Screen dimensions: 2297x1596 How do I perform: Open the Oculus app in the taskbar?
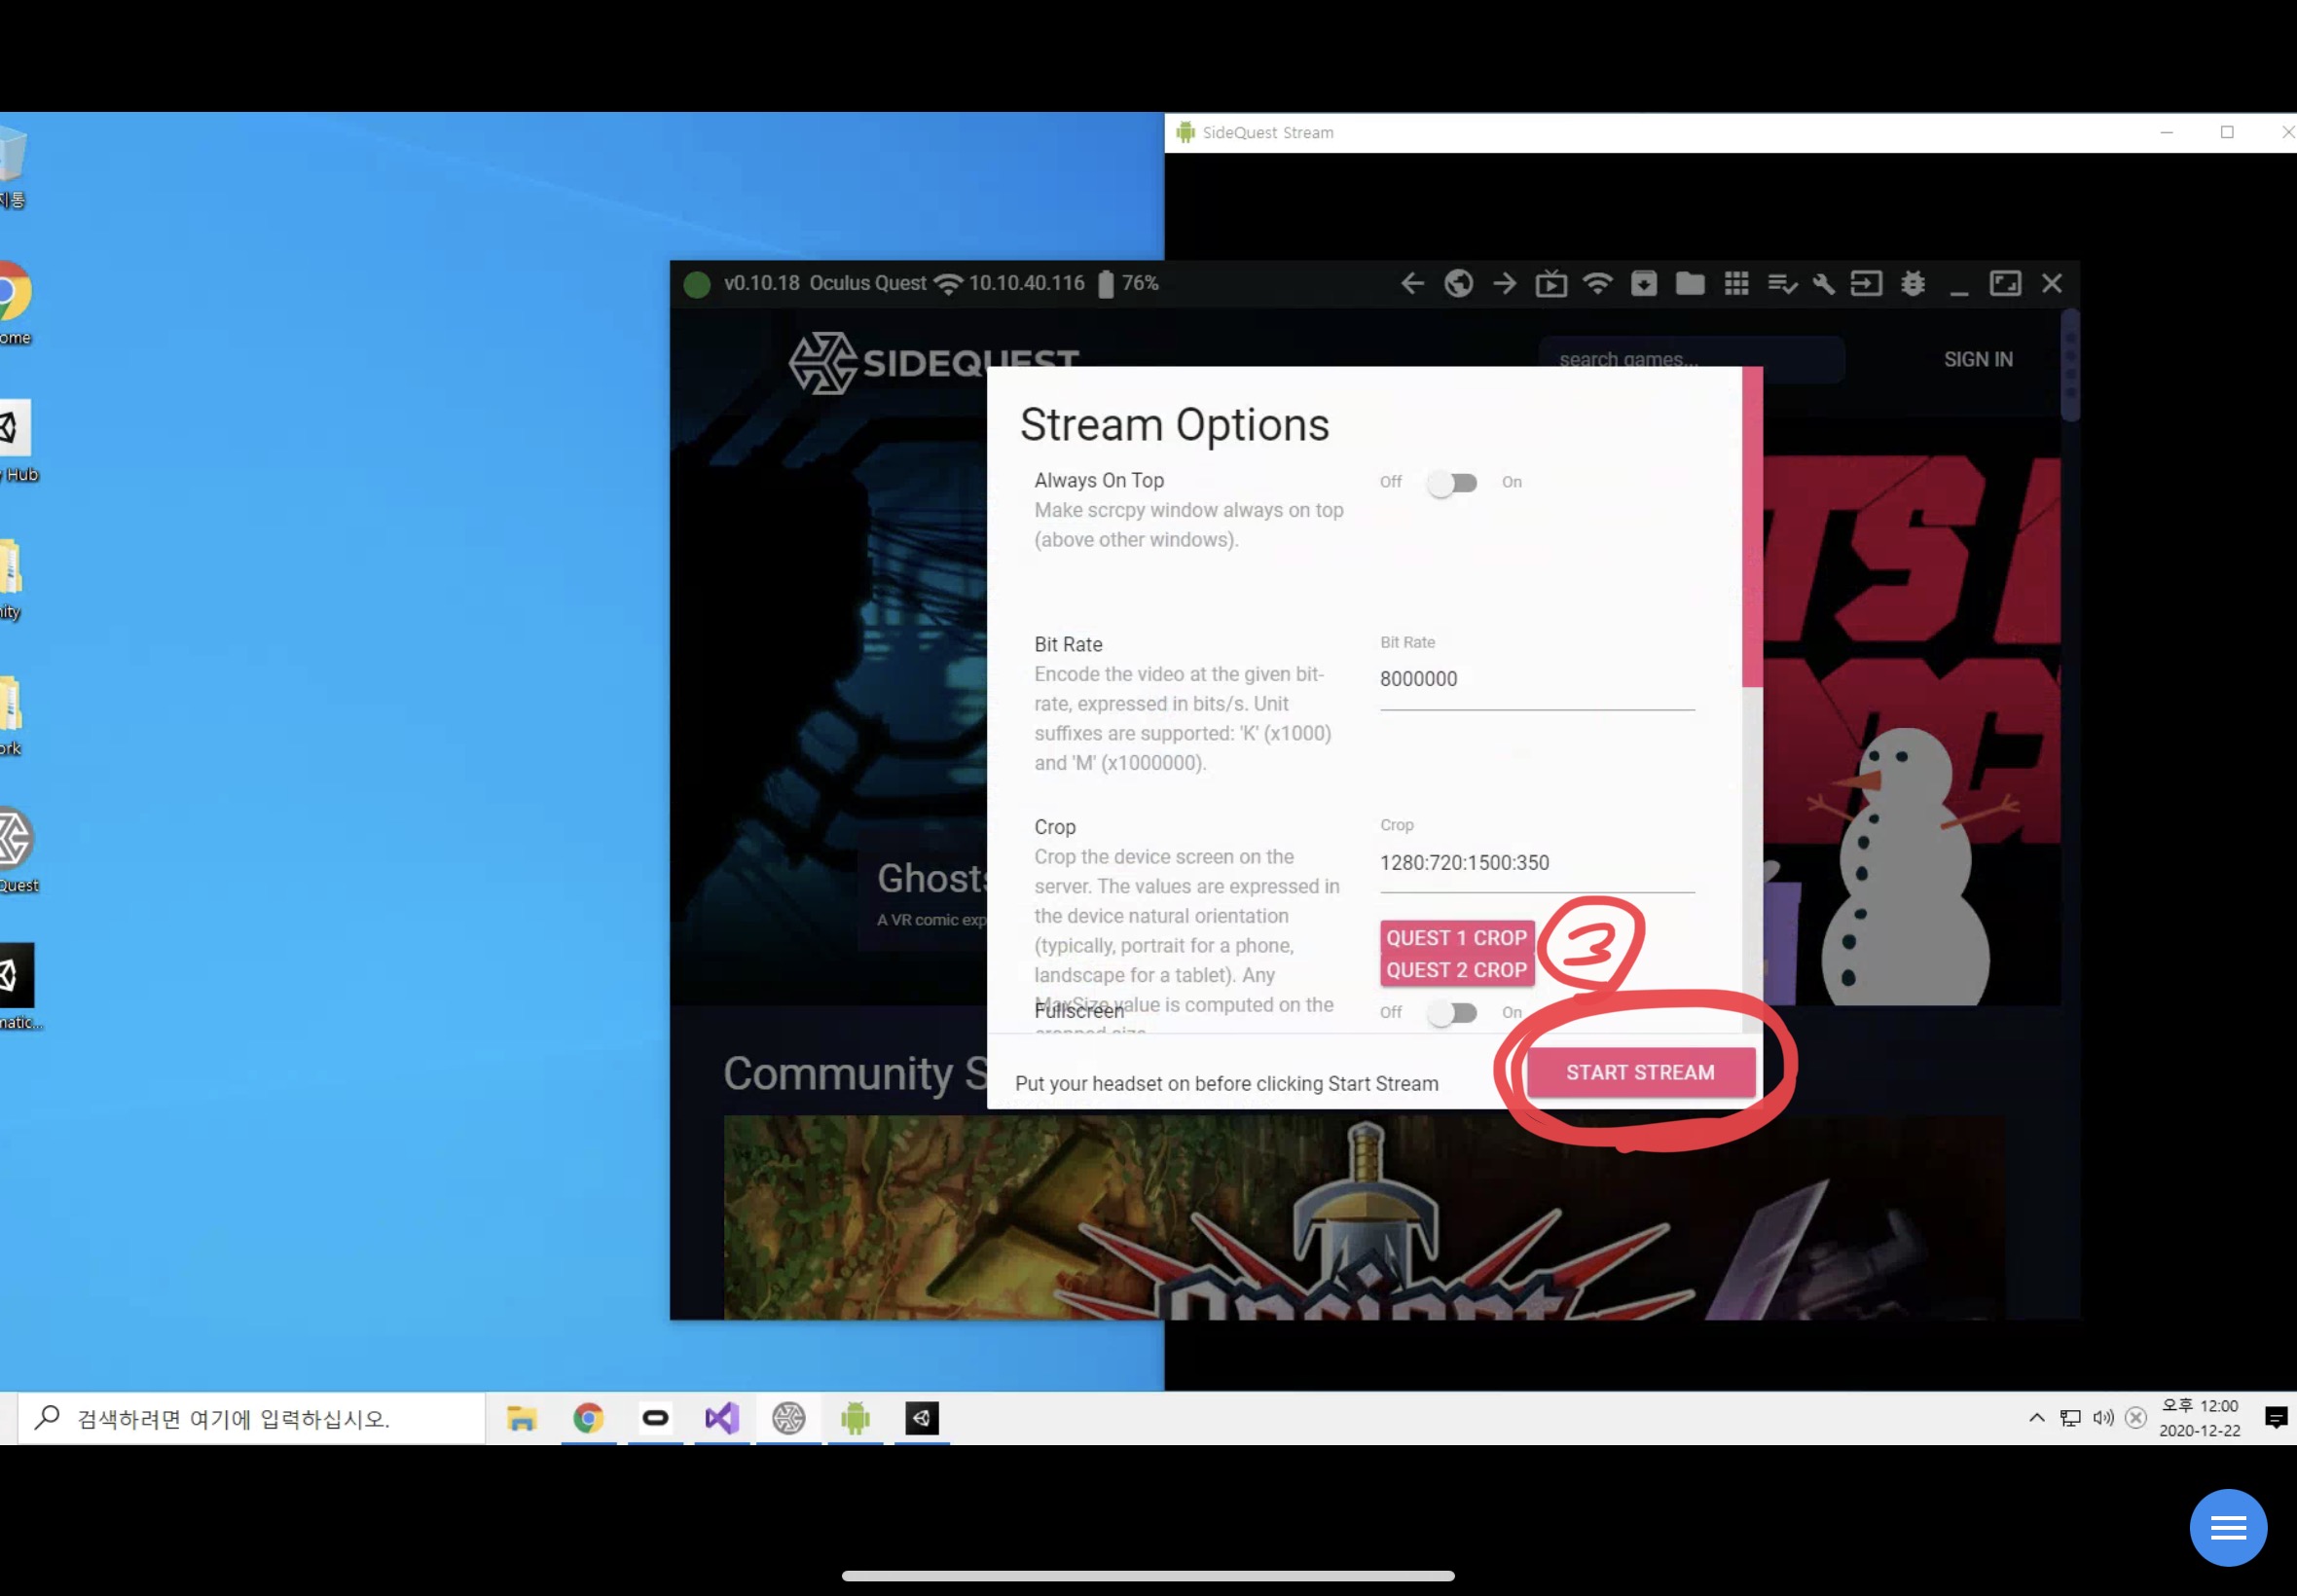pyautogui.click(x=655, y=1418)
